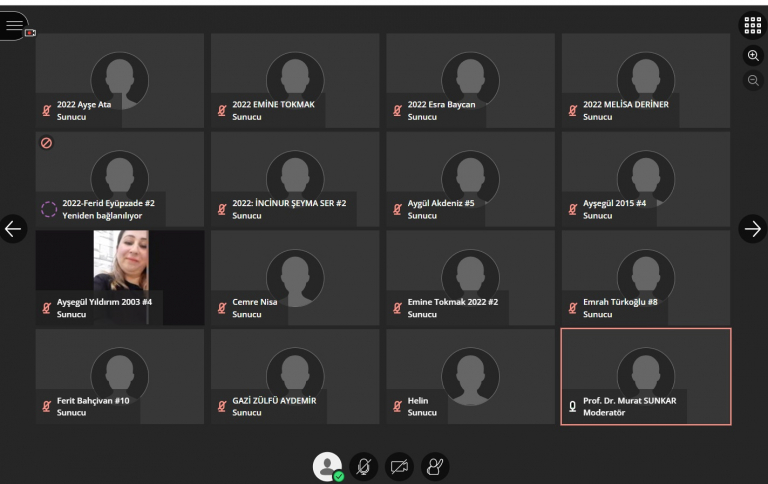Click the 'Moderatör' role label
Image resolution: width=768 pixels, height=484 pixels.
coord(604,412)
